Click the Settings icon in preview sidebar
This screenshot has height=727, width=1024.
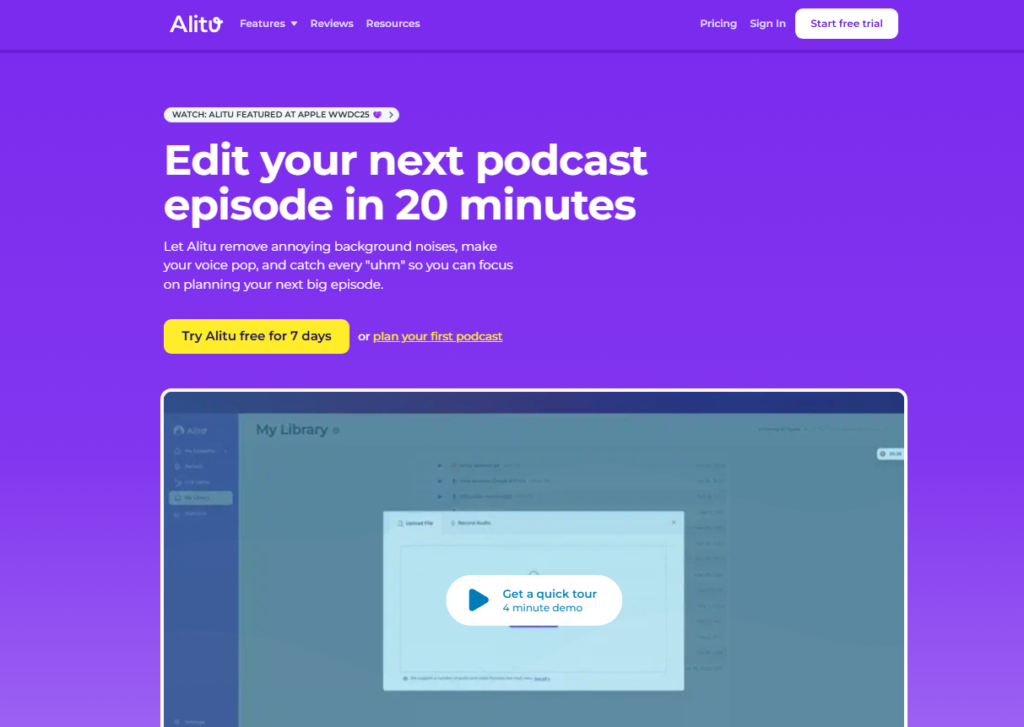[177, 722]
